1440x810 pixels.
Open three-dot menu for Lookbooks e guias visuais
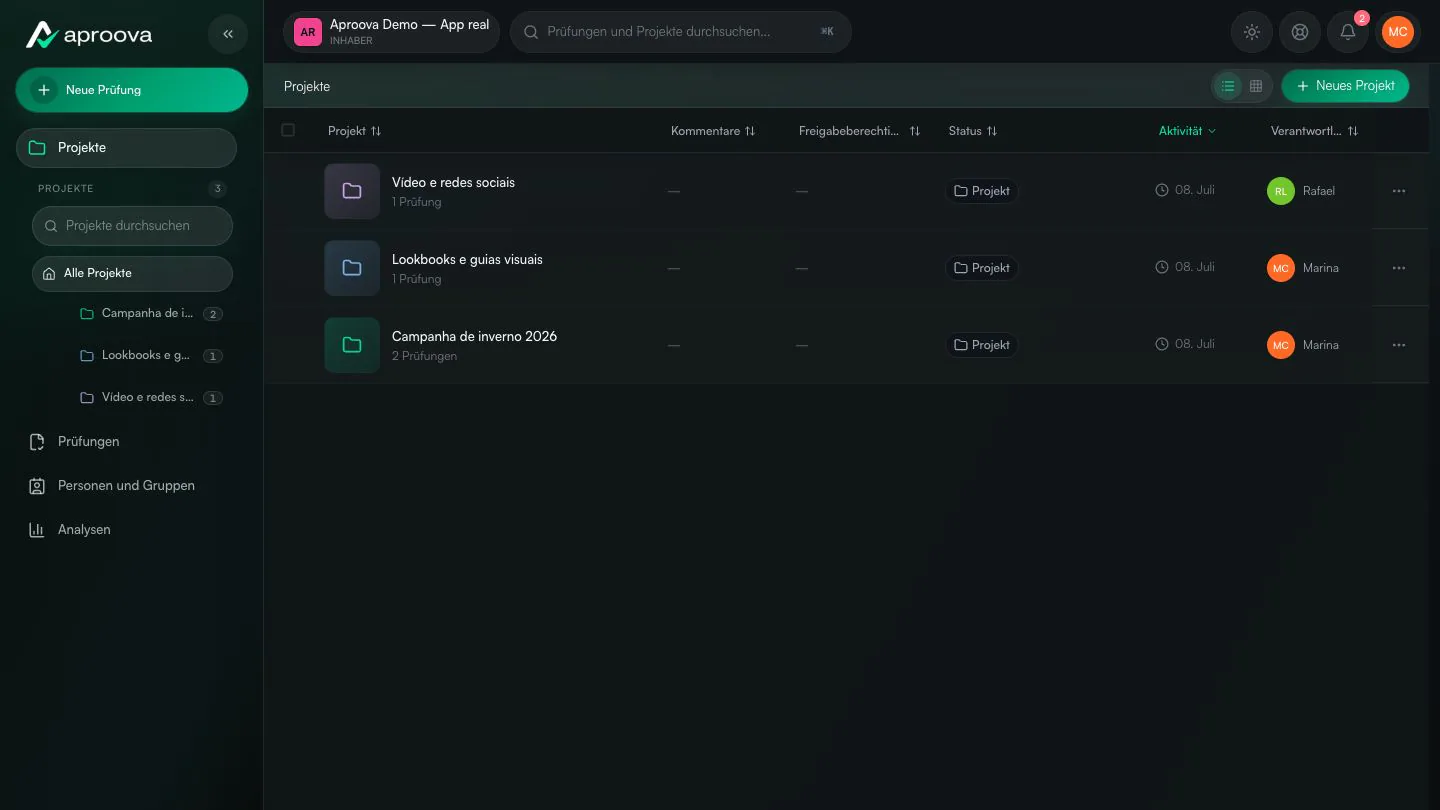1399,268
